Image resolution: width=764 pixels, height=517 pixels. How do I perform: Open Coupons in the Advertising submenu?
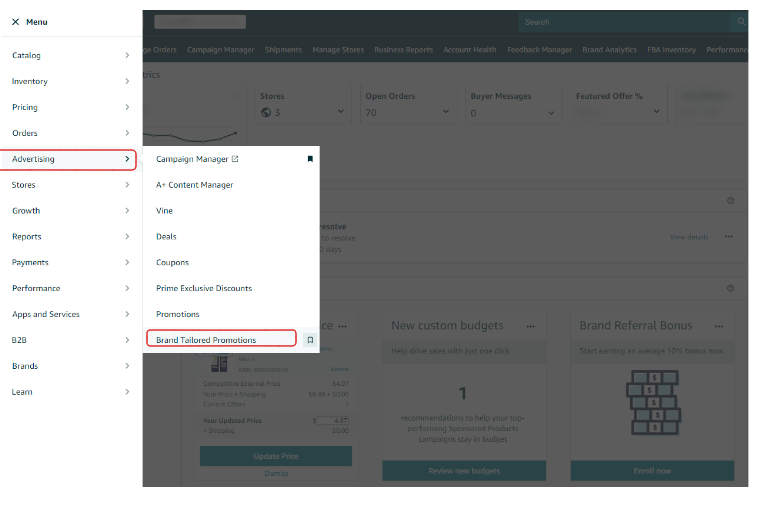[x=172, y=263]
